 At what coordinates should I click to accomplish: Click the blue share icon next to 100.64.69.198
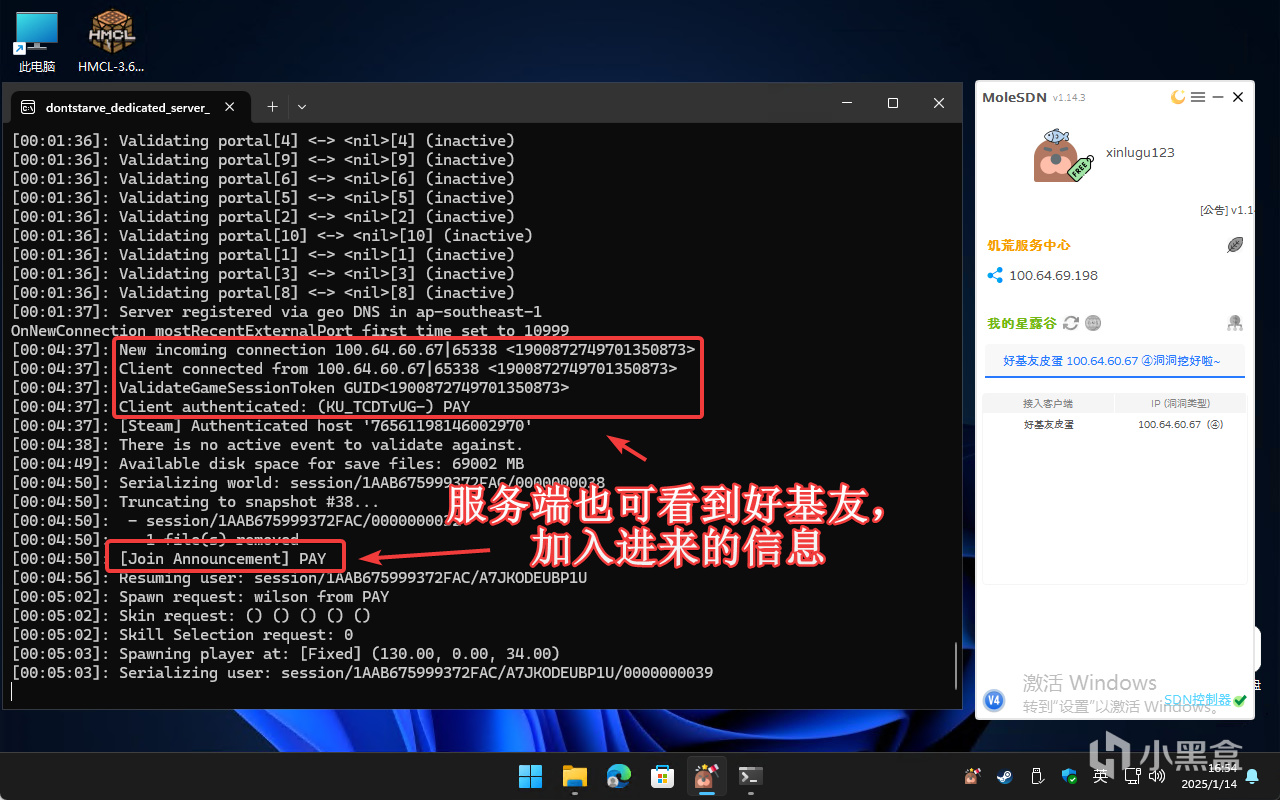(x=994, y=276)
